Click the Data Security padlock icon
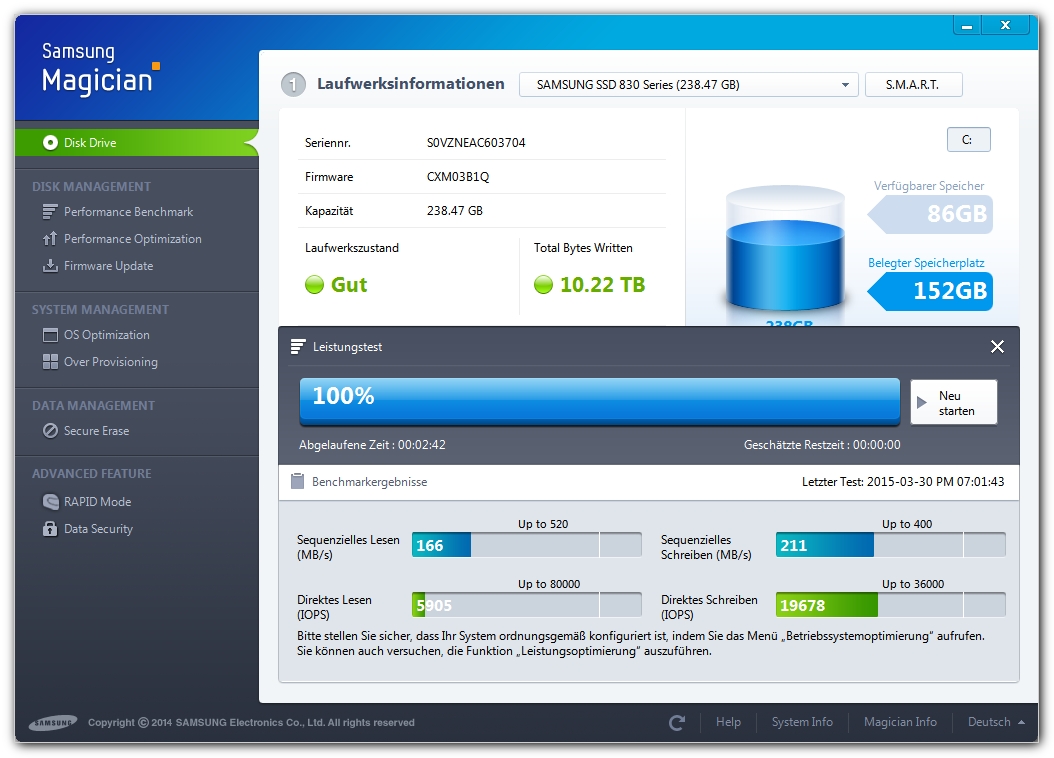 click(x=50, y=529)
